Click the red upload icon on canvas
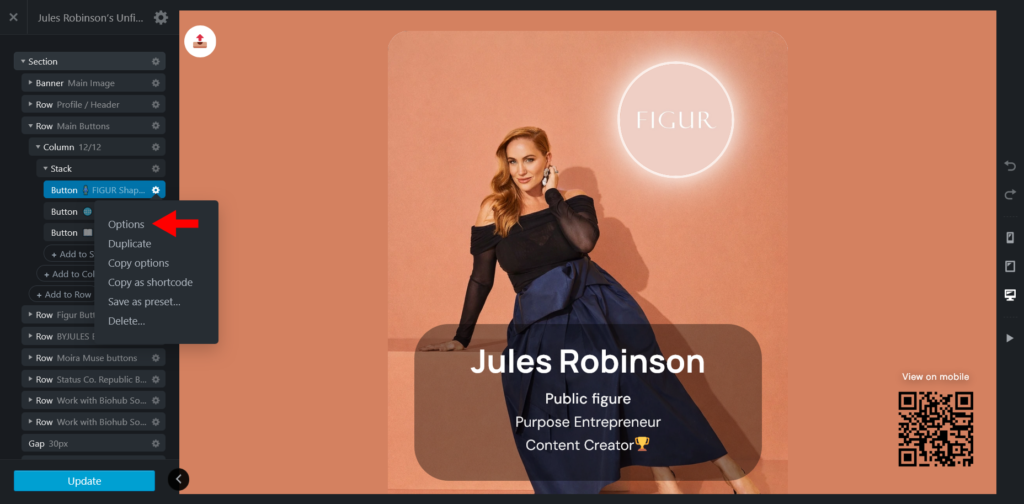 (200, 42)
